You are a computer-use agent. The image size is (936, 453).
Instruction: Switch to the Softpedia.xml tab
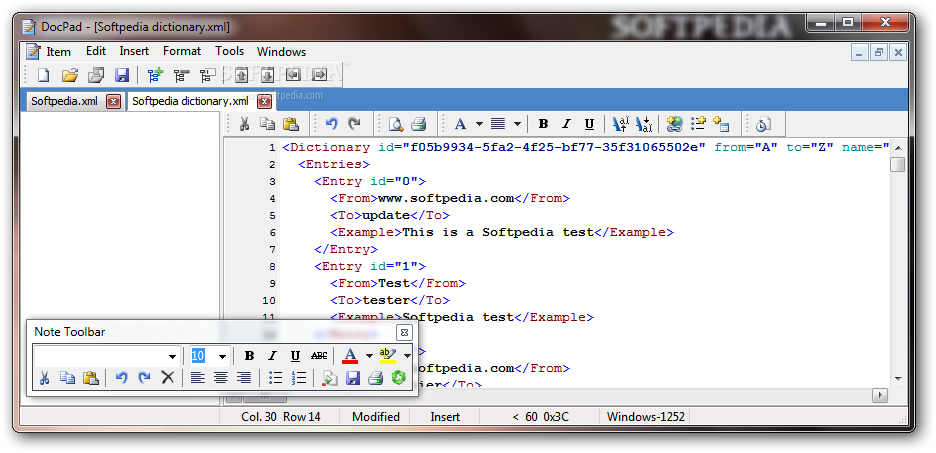[64, 101]
